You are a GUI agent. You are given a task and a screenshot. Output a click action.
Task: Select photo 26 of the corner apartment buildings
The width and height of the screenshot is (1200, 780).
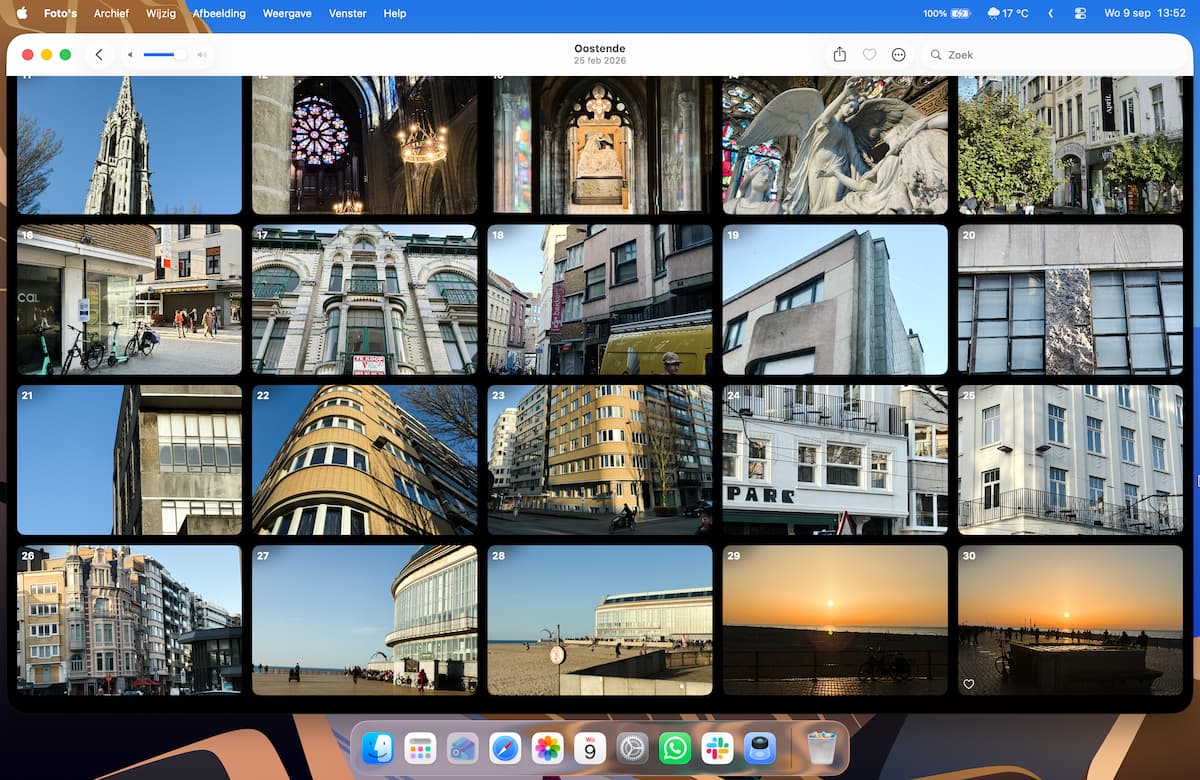(130, 620)
